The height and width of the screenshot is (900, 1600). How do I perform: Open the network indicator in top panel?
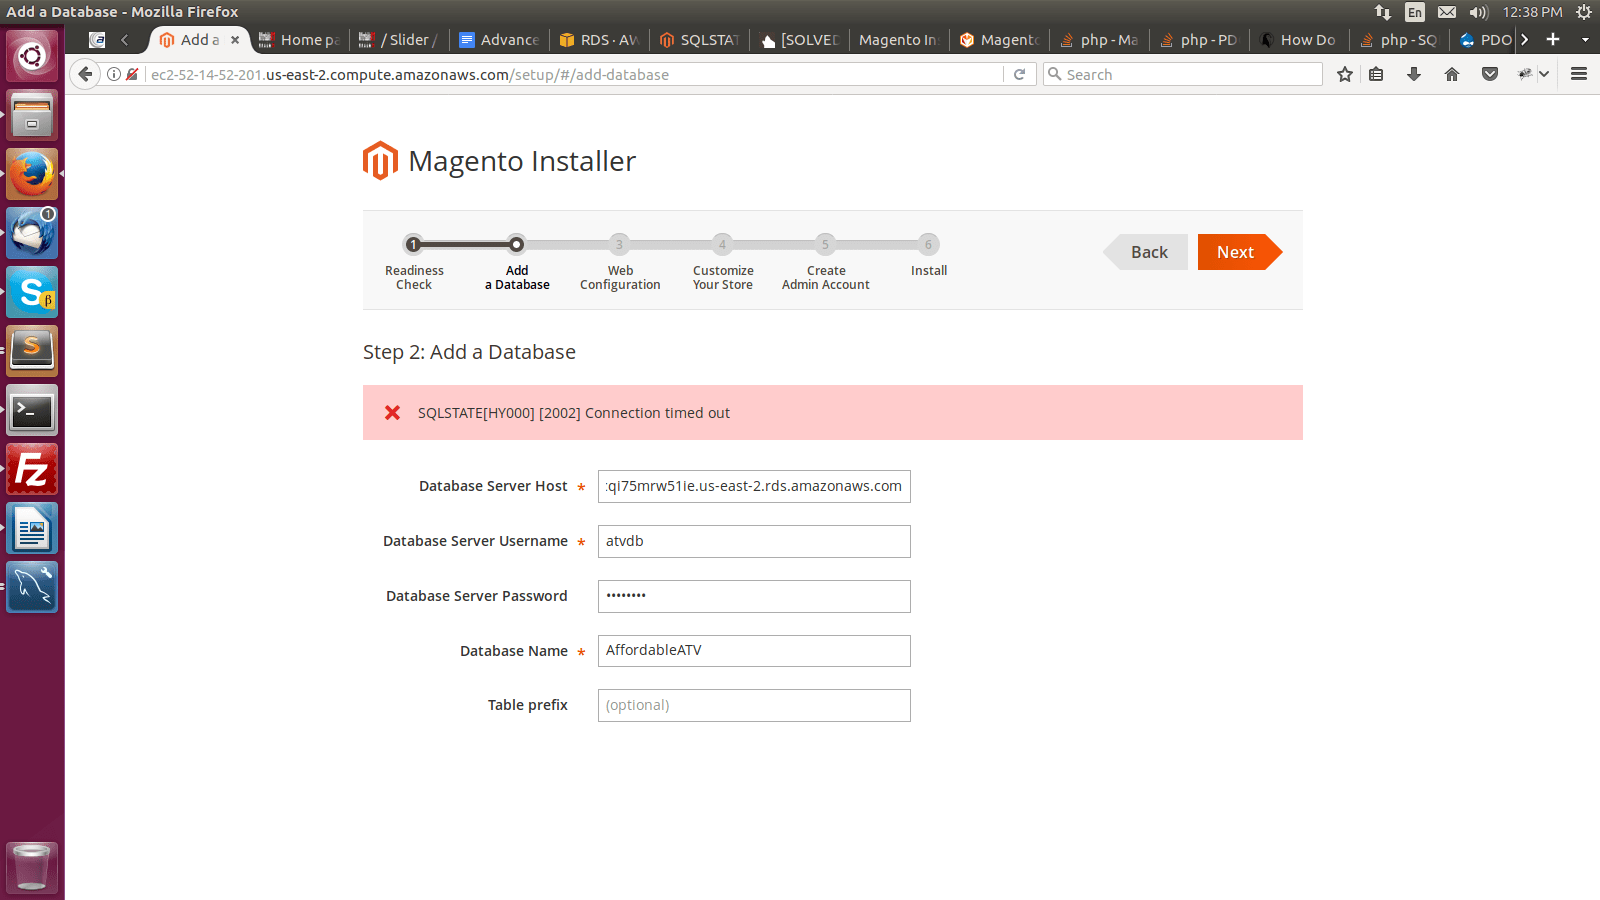pos(1383,12)
